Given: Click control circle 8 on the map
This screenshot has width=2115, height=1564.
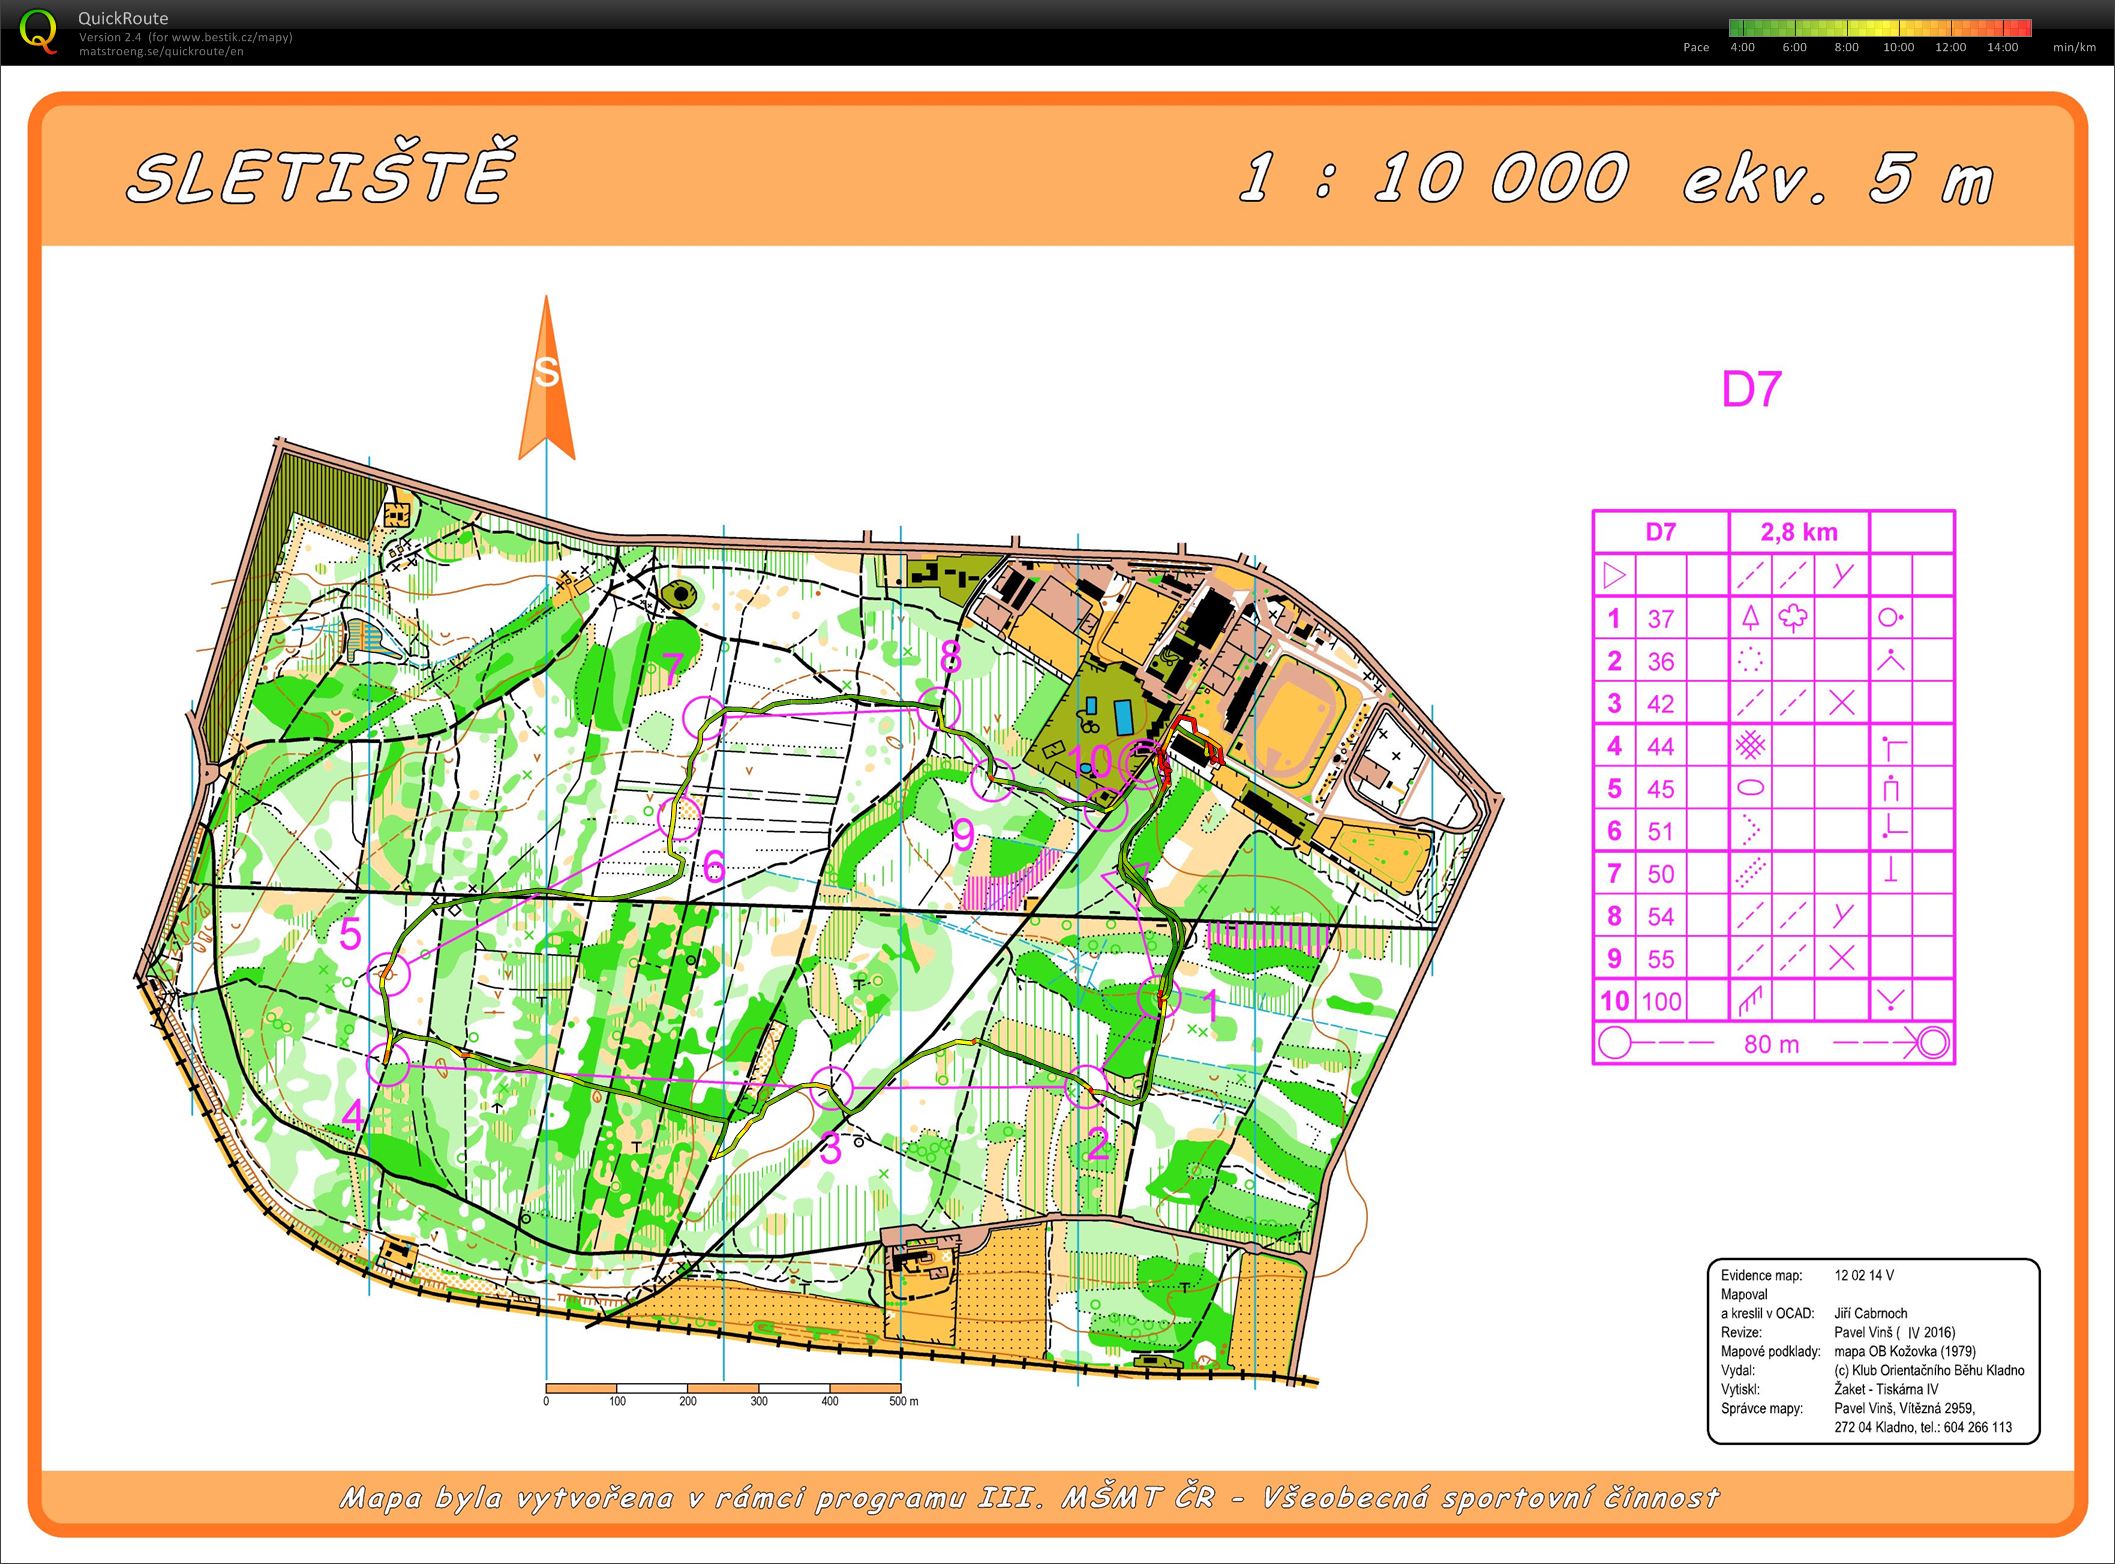Looking at the screenshot, I should pyautogui.click(x=939, y=708).
